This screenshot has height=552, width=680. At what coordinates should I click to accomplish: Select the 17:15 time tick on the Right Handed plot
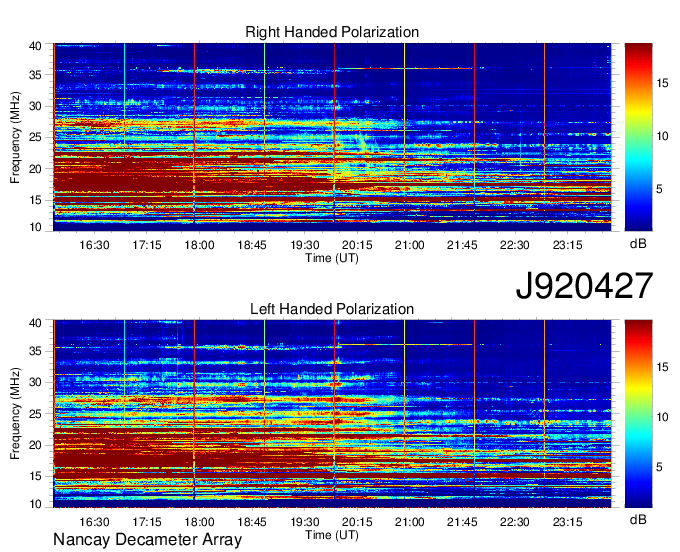pos(147,245)
